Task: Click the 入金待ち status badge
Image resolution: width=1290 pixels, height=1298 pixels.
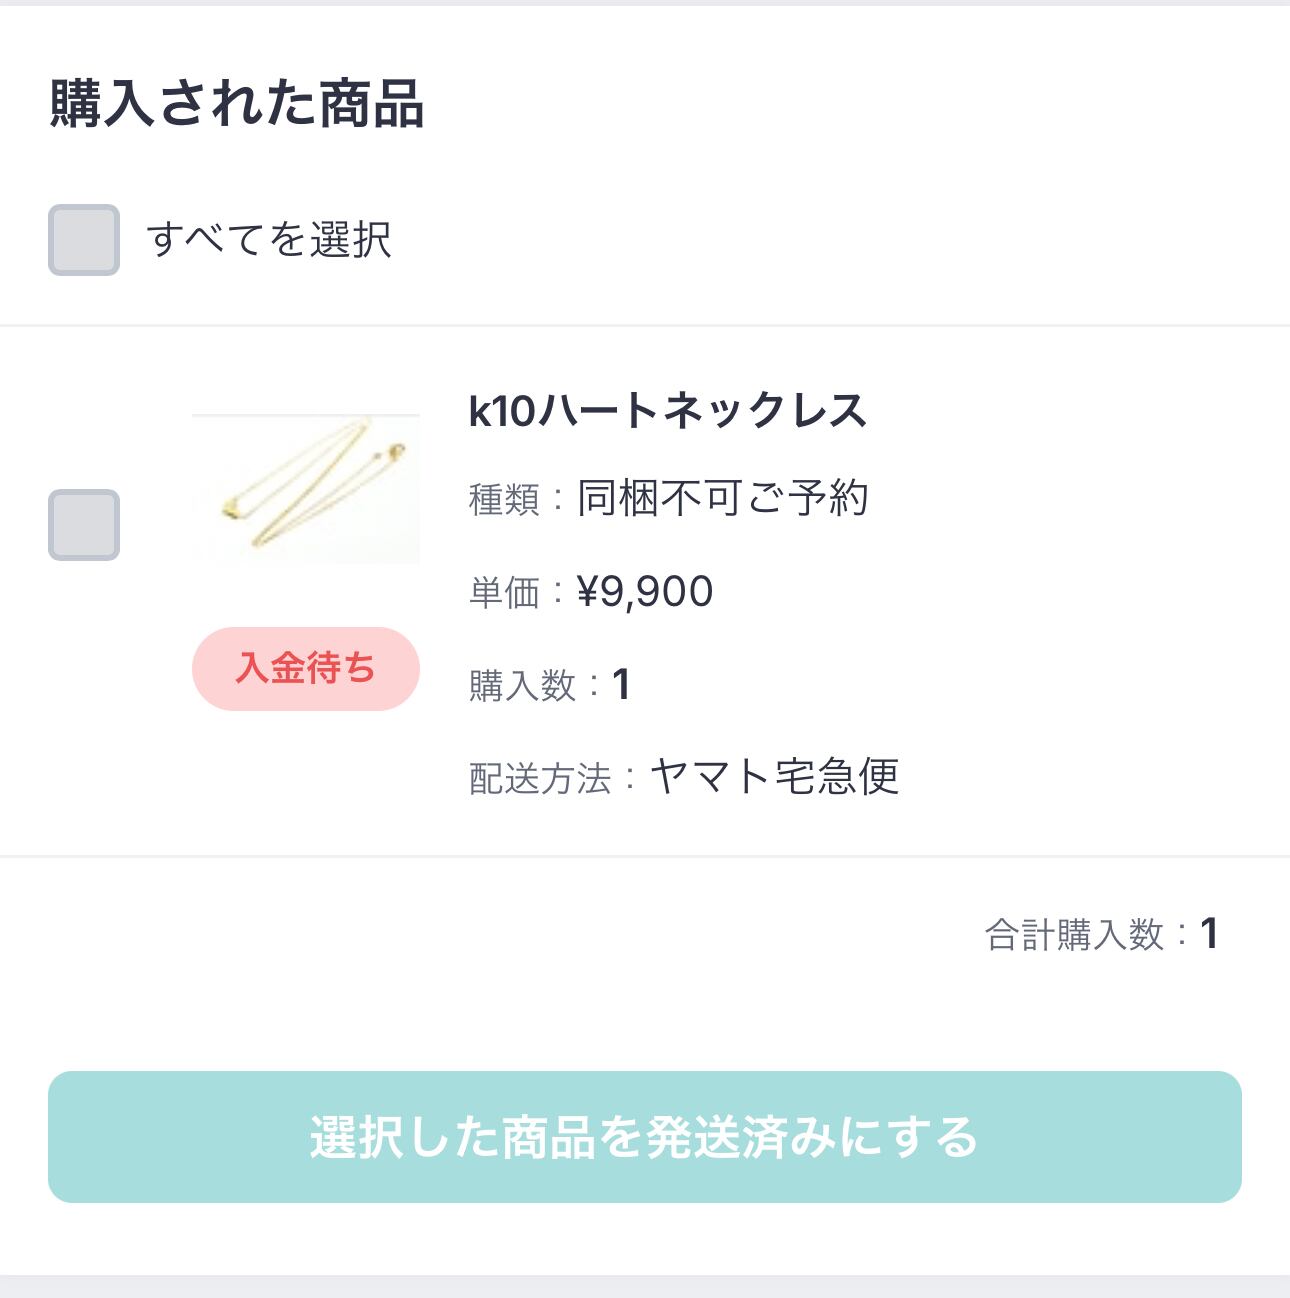Action: (305, 669)
